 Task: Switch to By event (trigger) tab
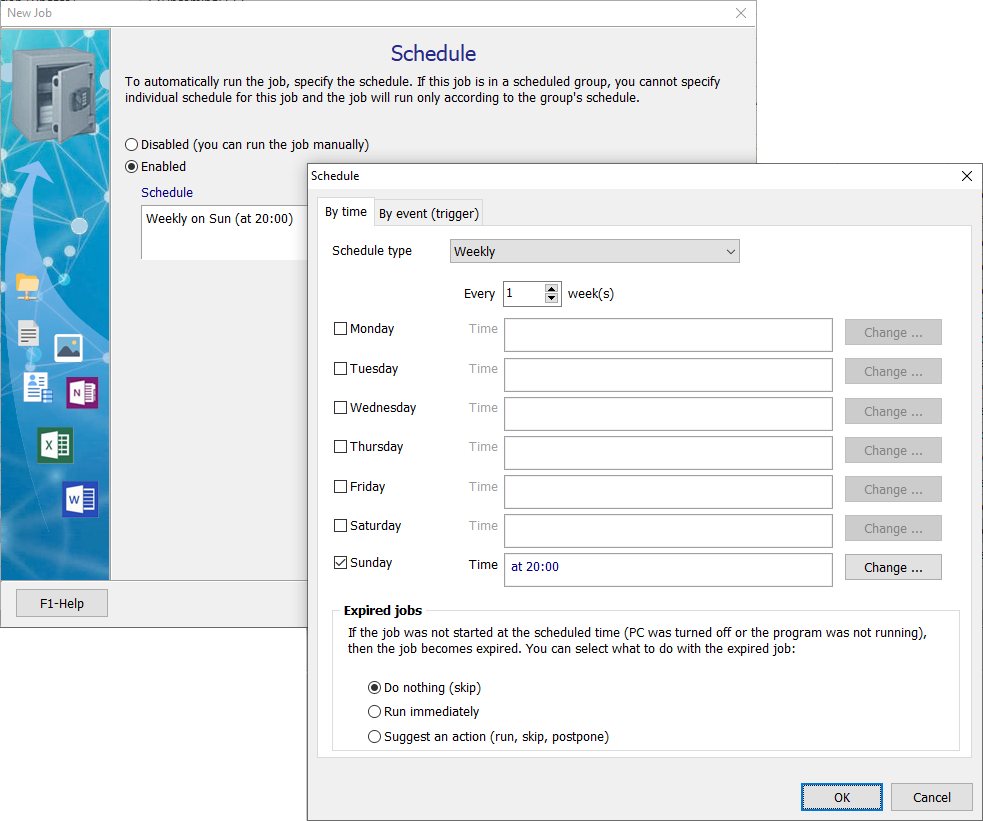[x=429, y=214]
